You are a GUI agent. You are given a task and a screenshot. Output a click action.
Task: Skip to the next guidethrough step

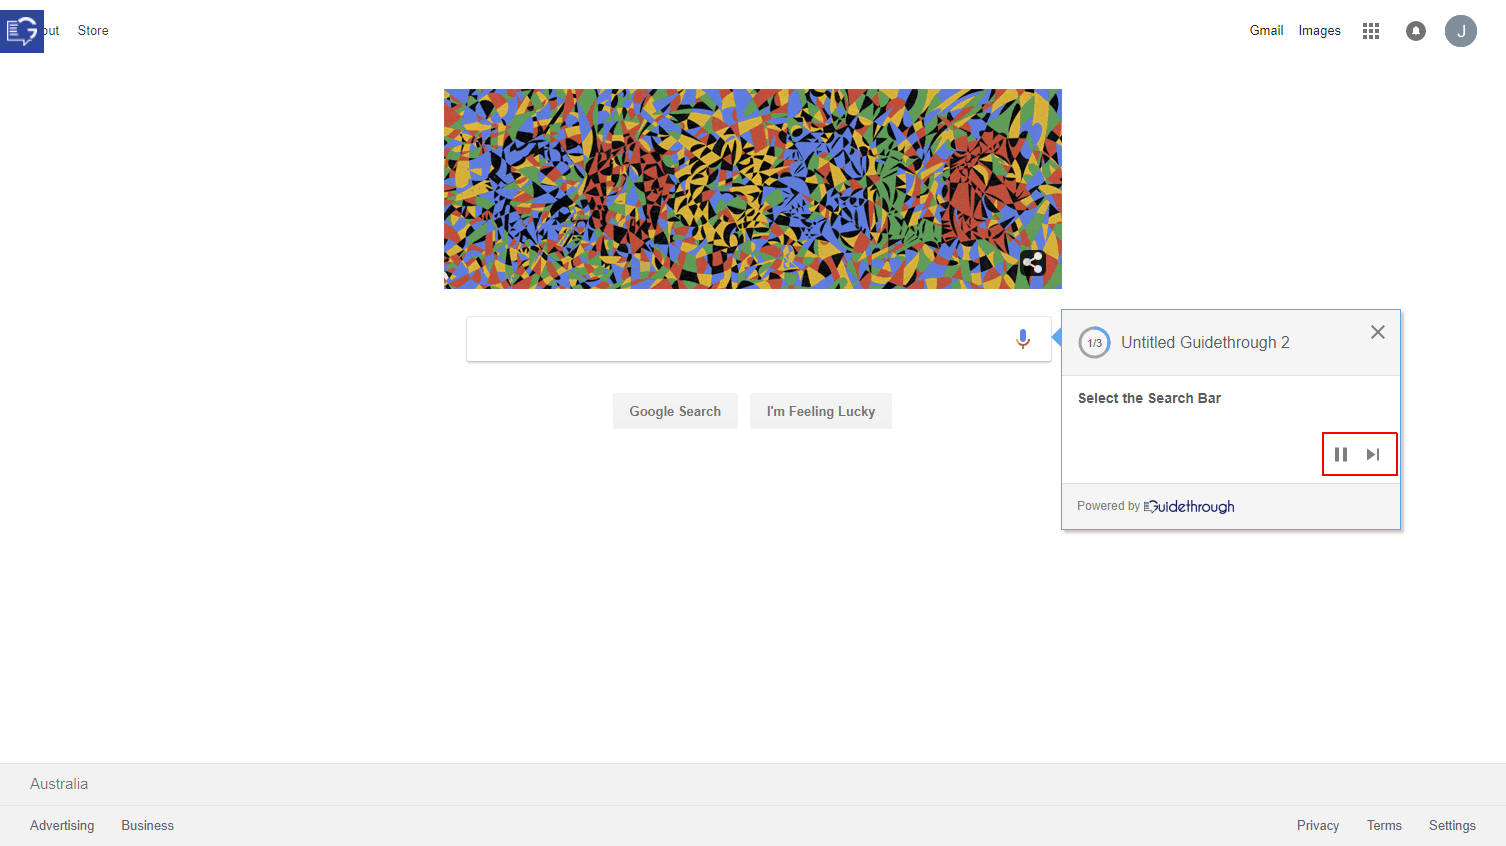point(1373,454)
